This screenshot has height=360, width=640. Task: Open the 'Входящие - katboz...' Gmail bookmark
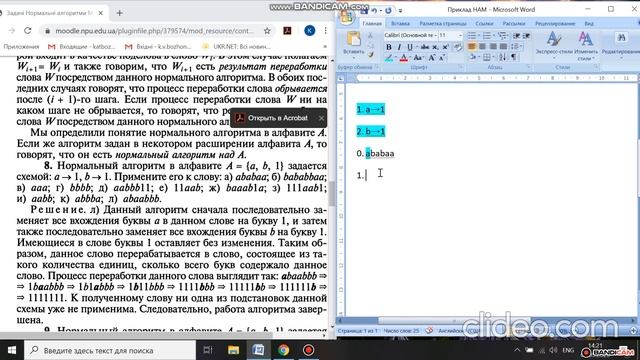[x=82, y=47]
